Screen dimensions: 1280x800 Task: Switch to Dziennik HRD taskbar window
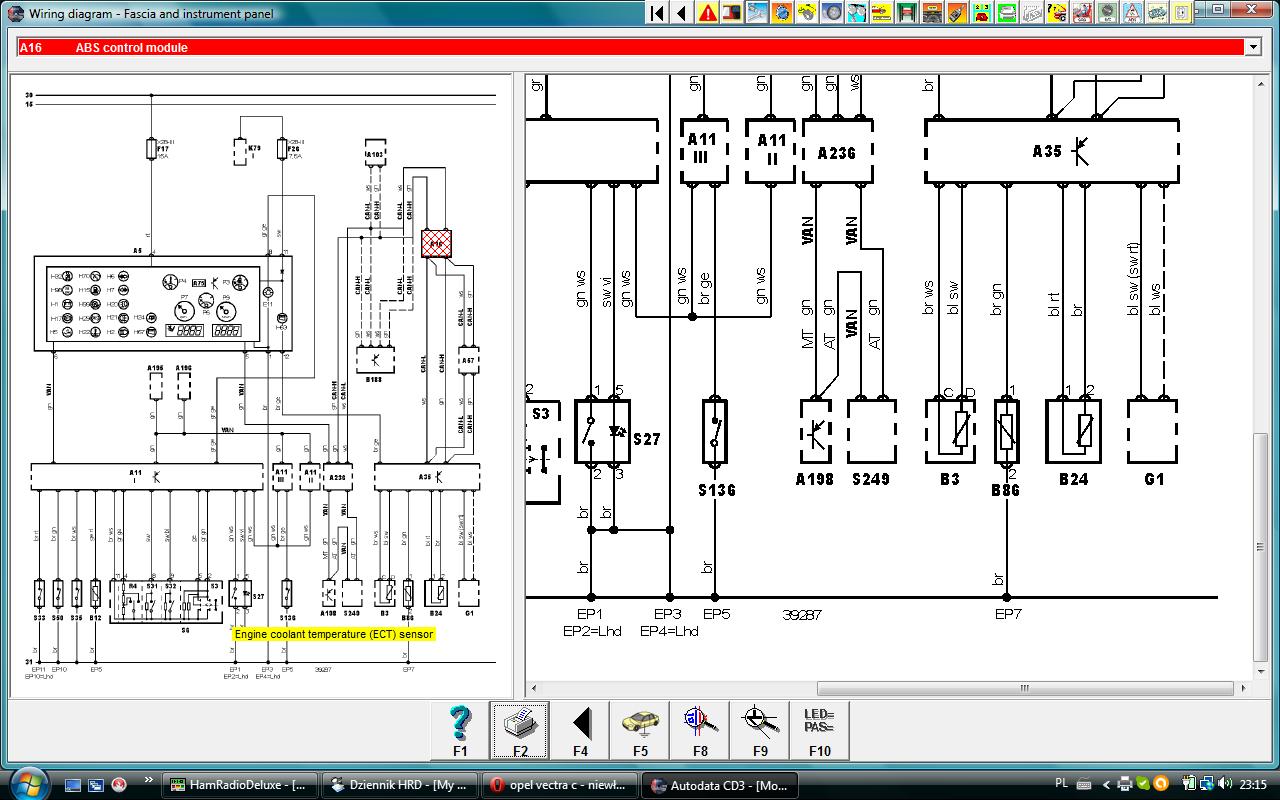point(400,785)
